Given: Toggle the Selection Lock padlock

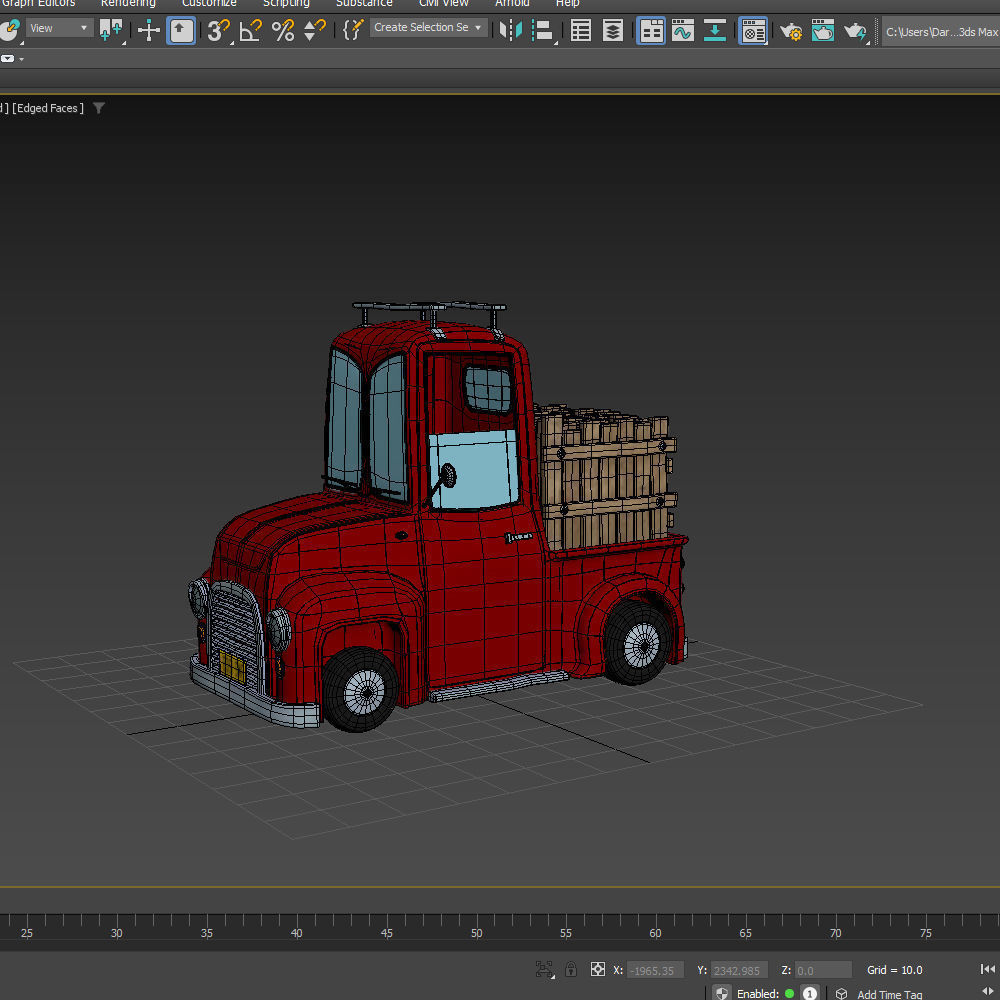Looking at the screenshot, I should (x=571, y=969).
